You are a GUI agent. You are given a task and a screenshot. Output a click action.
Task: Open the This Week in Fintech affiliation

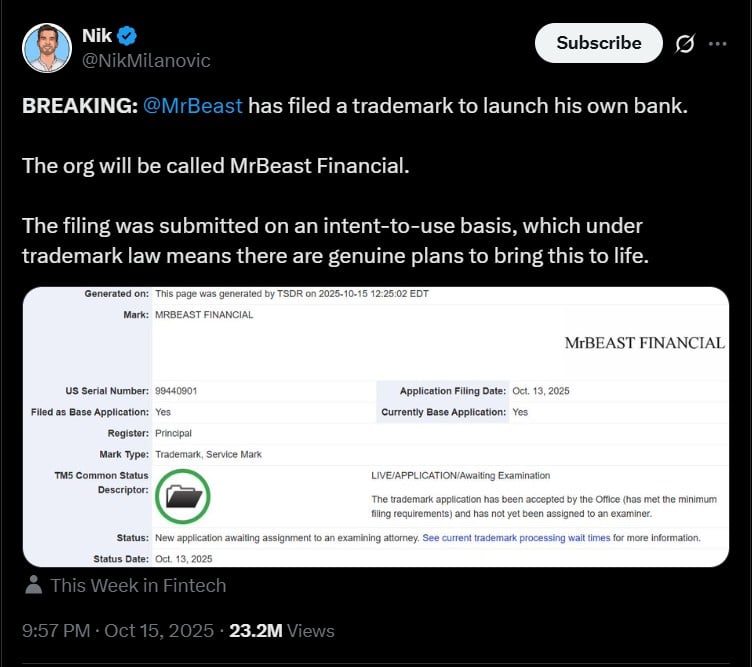point(138,585)
